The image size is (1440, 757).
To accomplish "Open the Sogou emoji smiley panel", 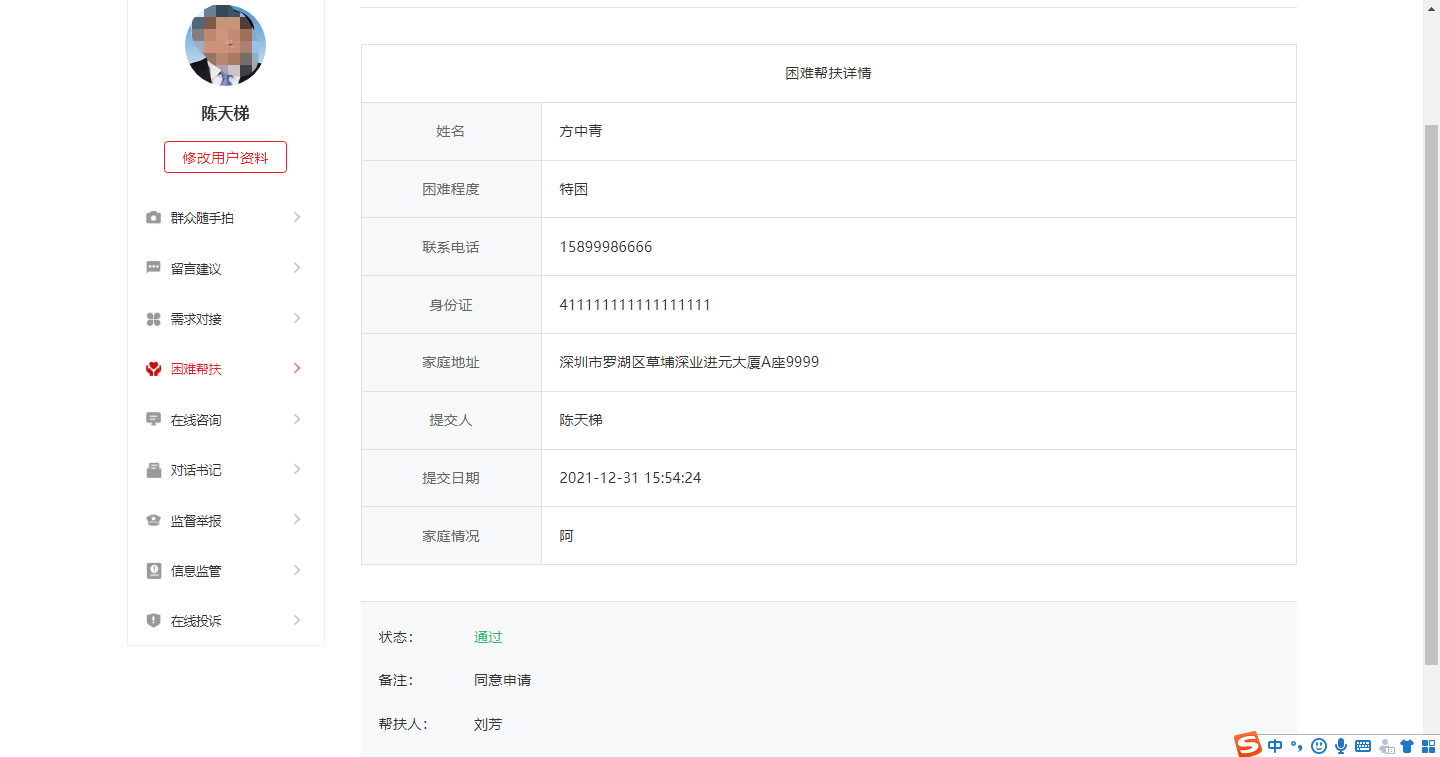I will coord(1319,746).
